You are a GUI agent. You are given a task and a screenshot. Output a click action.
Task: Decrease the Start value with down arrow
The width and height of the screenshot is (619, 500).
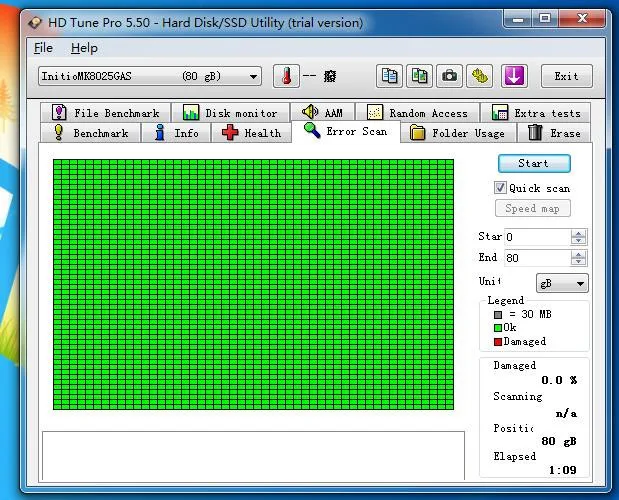click(579, 241)
